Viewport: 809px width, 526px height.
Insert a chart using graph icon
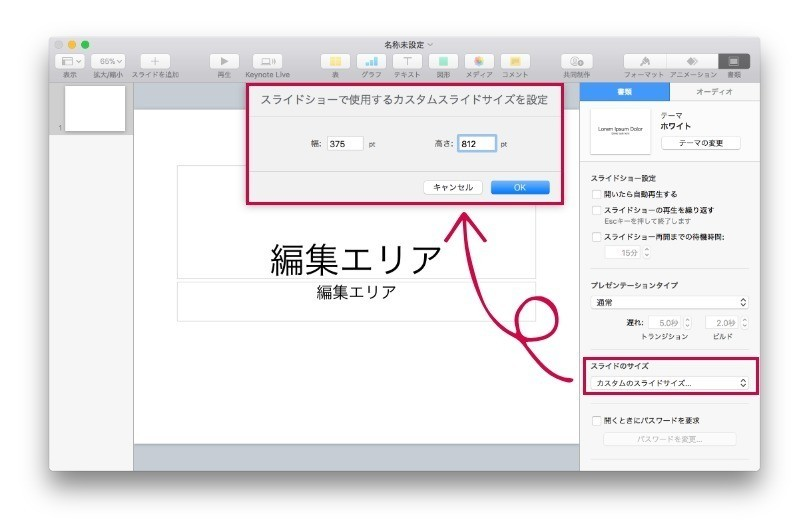[x=371, y=61]
